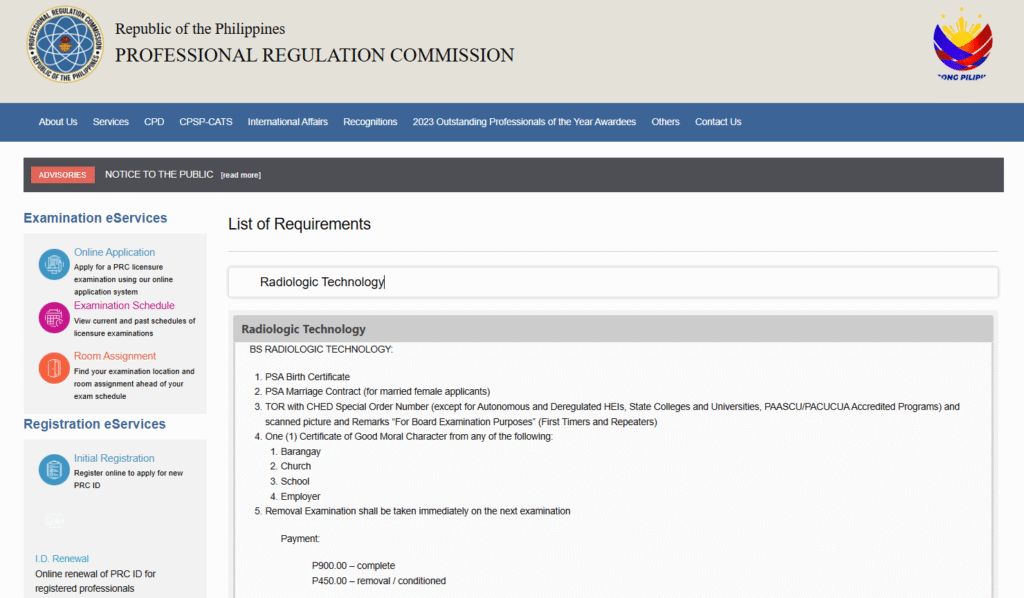Image resolution: width=1024 pixels, height=598 pixels.
Task: Click the Bagong Pilipinas sun logo
Action: pyautogui.click(x=960, y=44)
